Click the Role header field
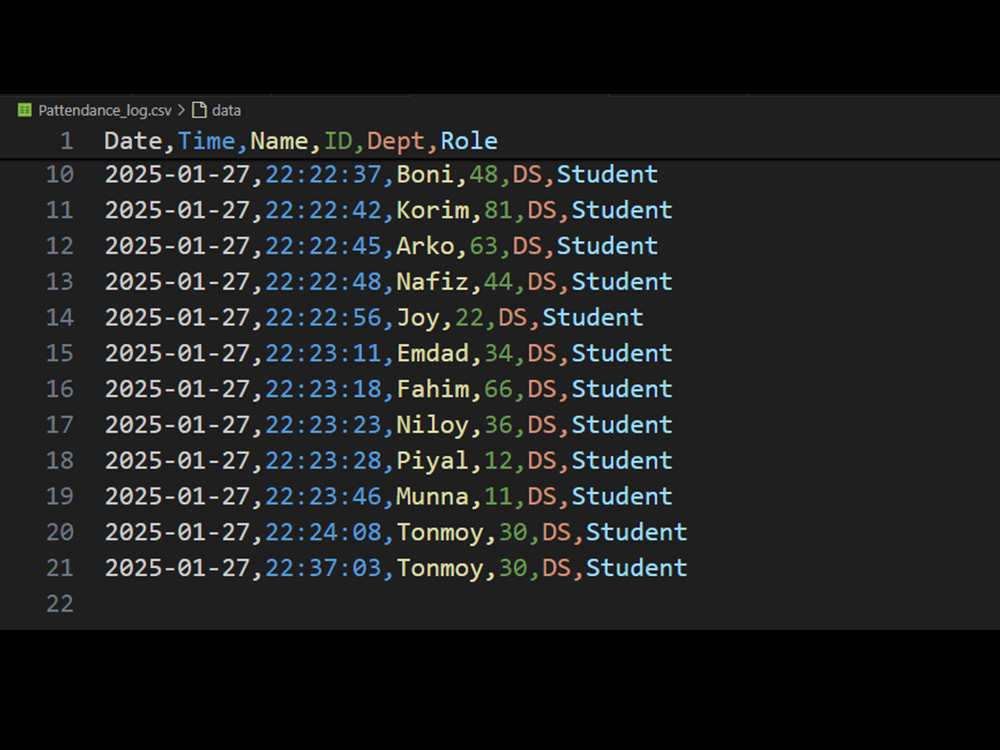1000x750 pixels. coord(469,141)
